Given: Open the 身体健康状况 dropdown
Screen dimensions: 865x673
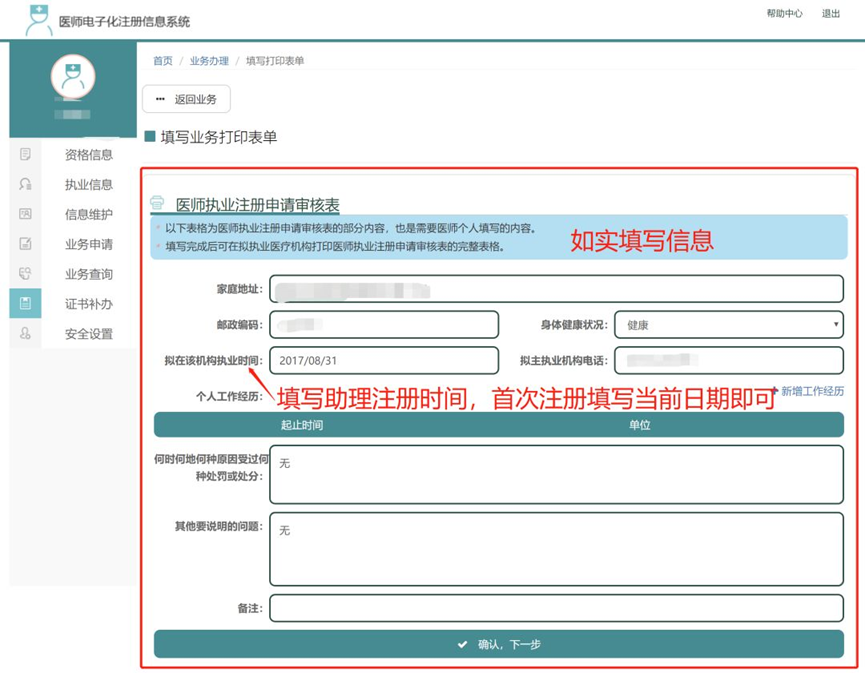Looking at the screenshot, I should coord(728,325).
